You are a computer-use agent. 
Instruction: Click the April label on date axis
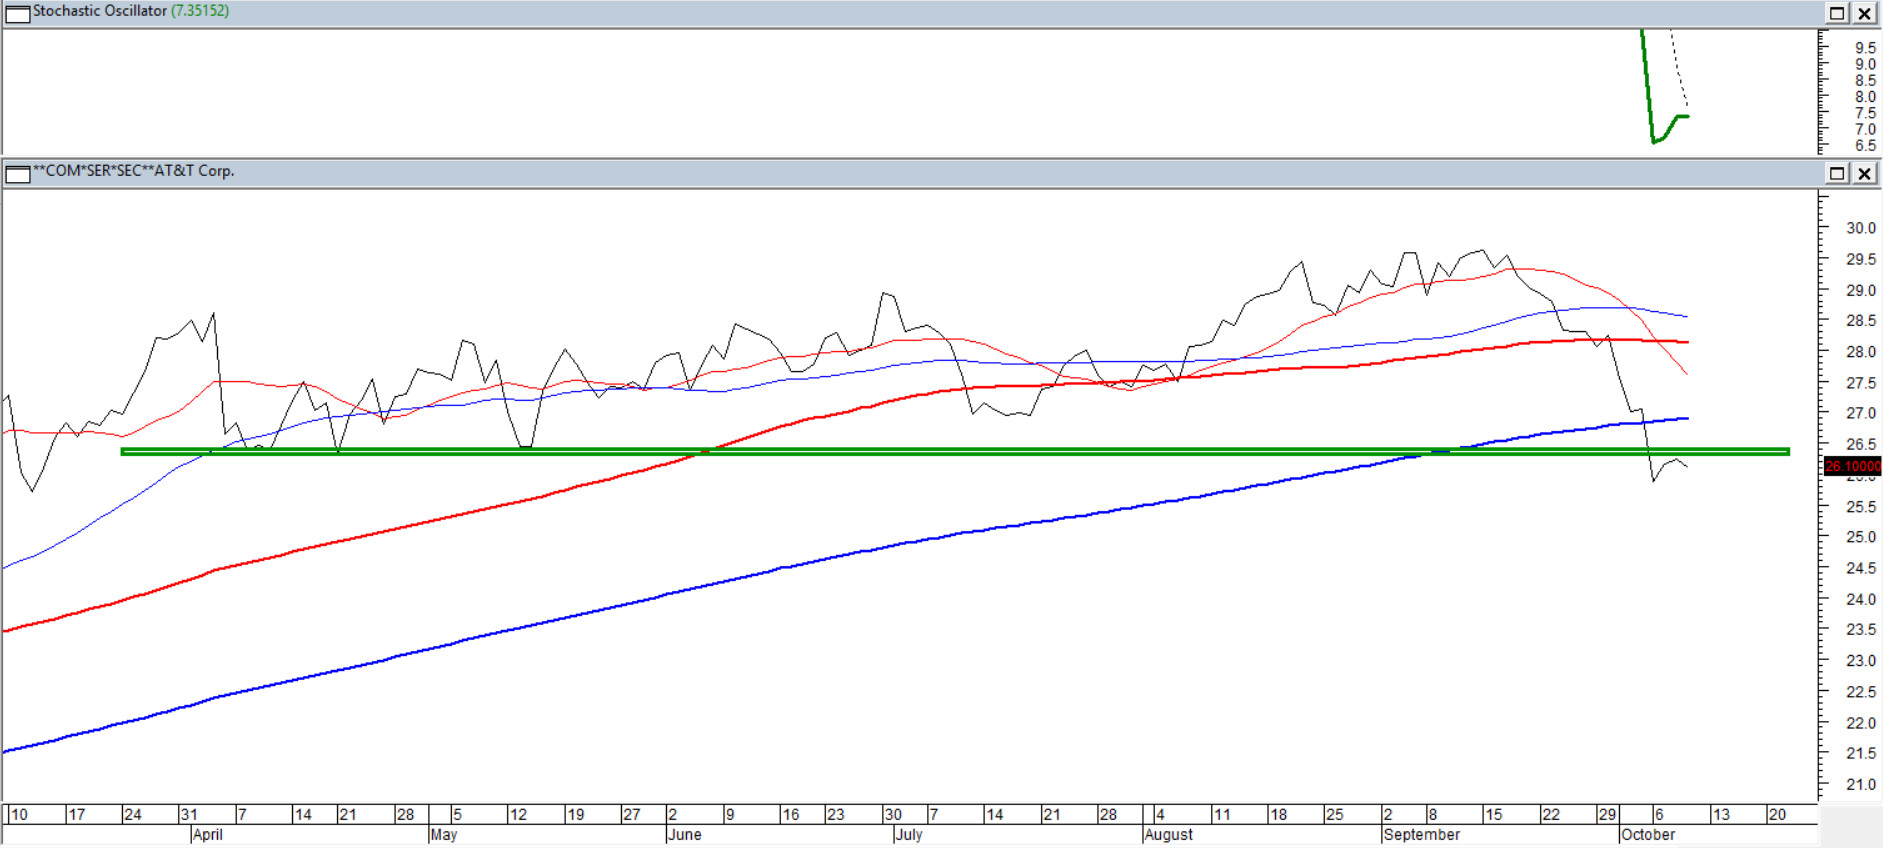(207, 835)
